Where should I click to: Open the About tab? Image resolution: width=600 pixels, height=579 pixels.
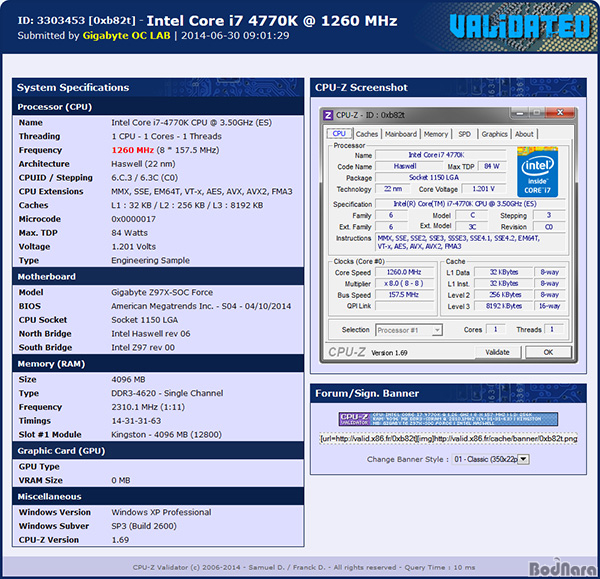[x=524, y=134]
